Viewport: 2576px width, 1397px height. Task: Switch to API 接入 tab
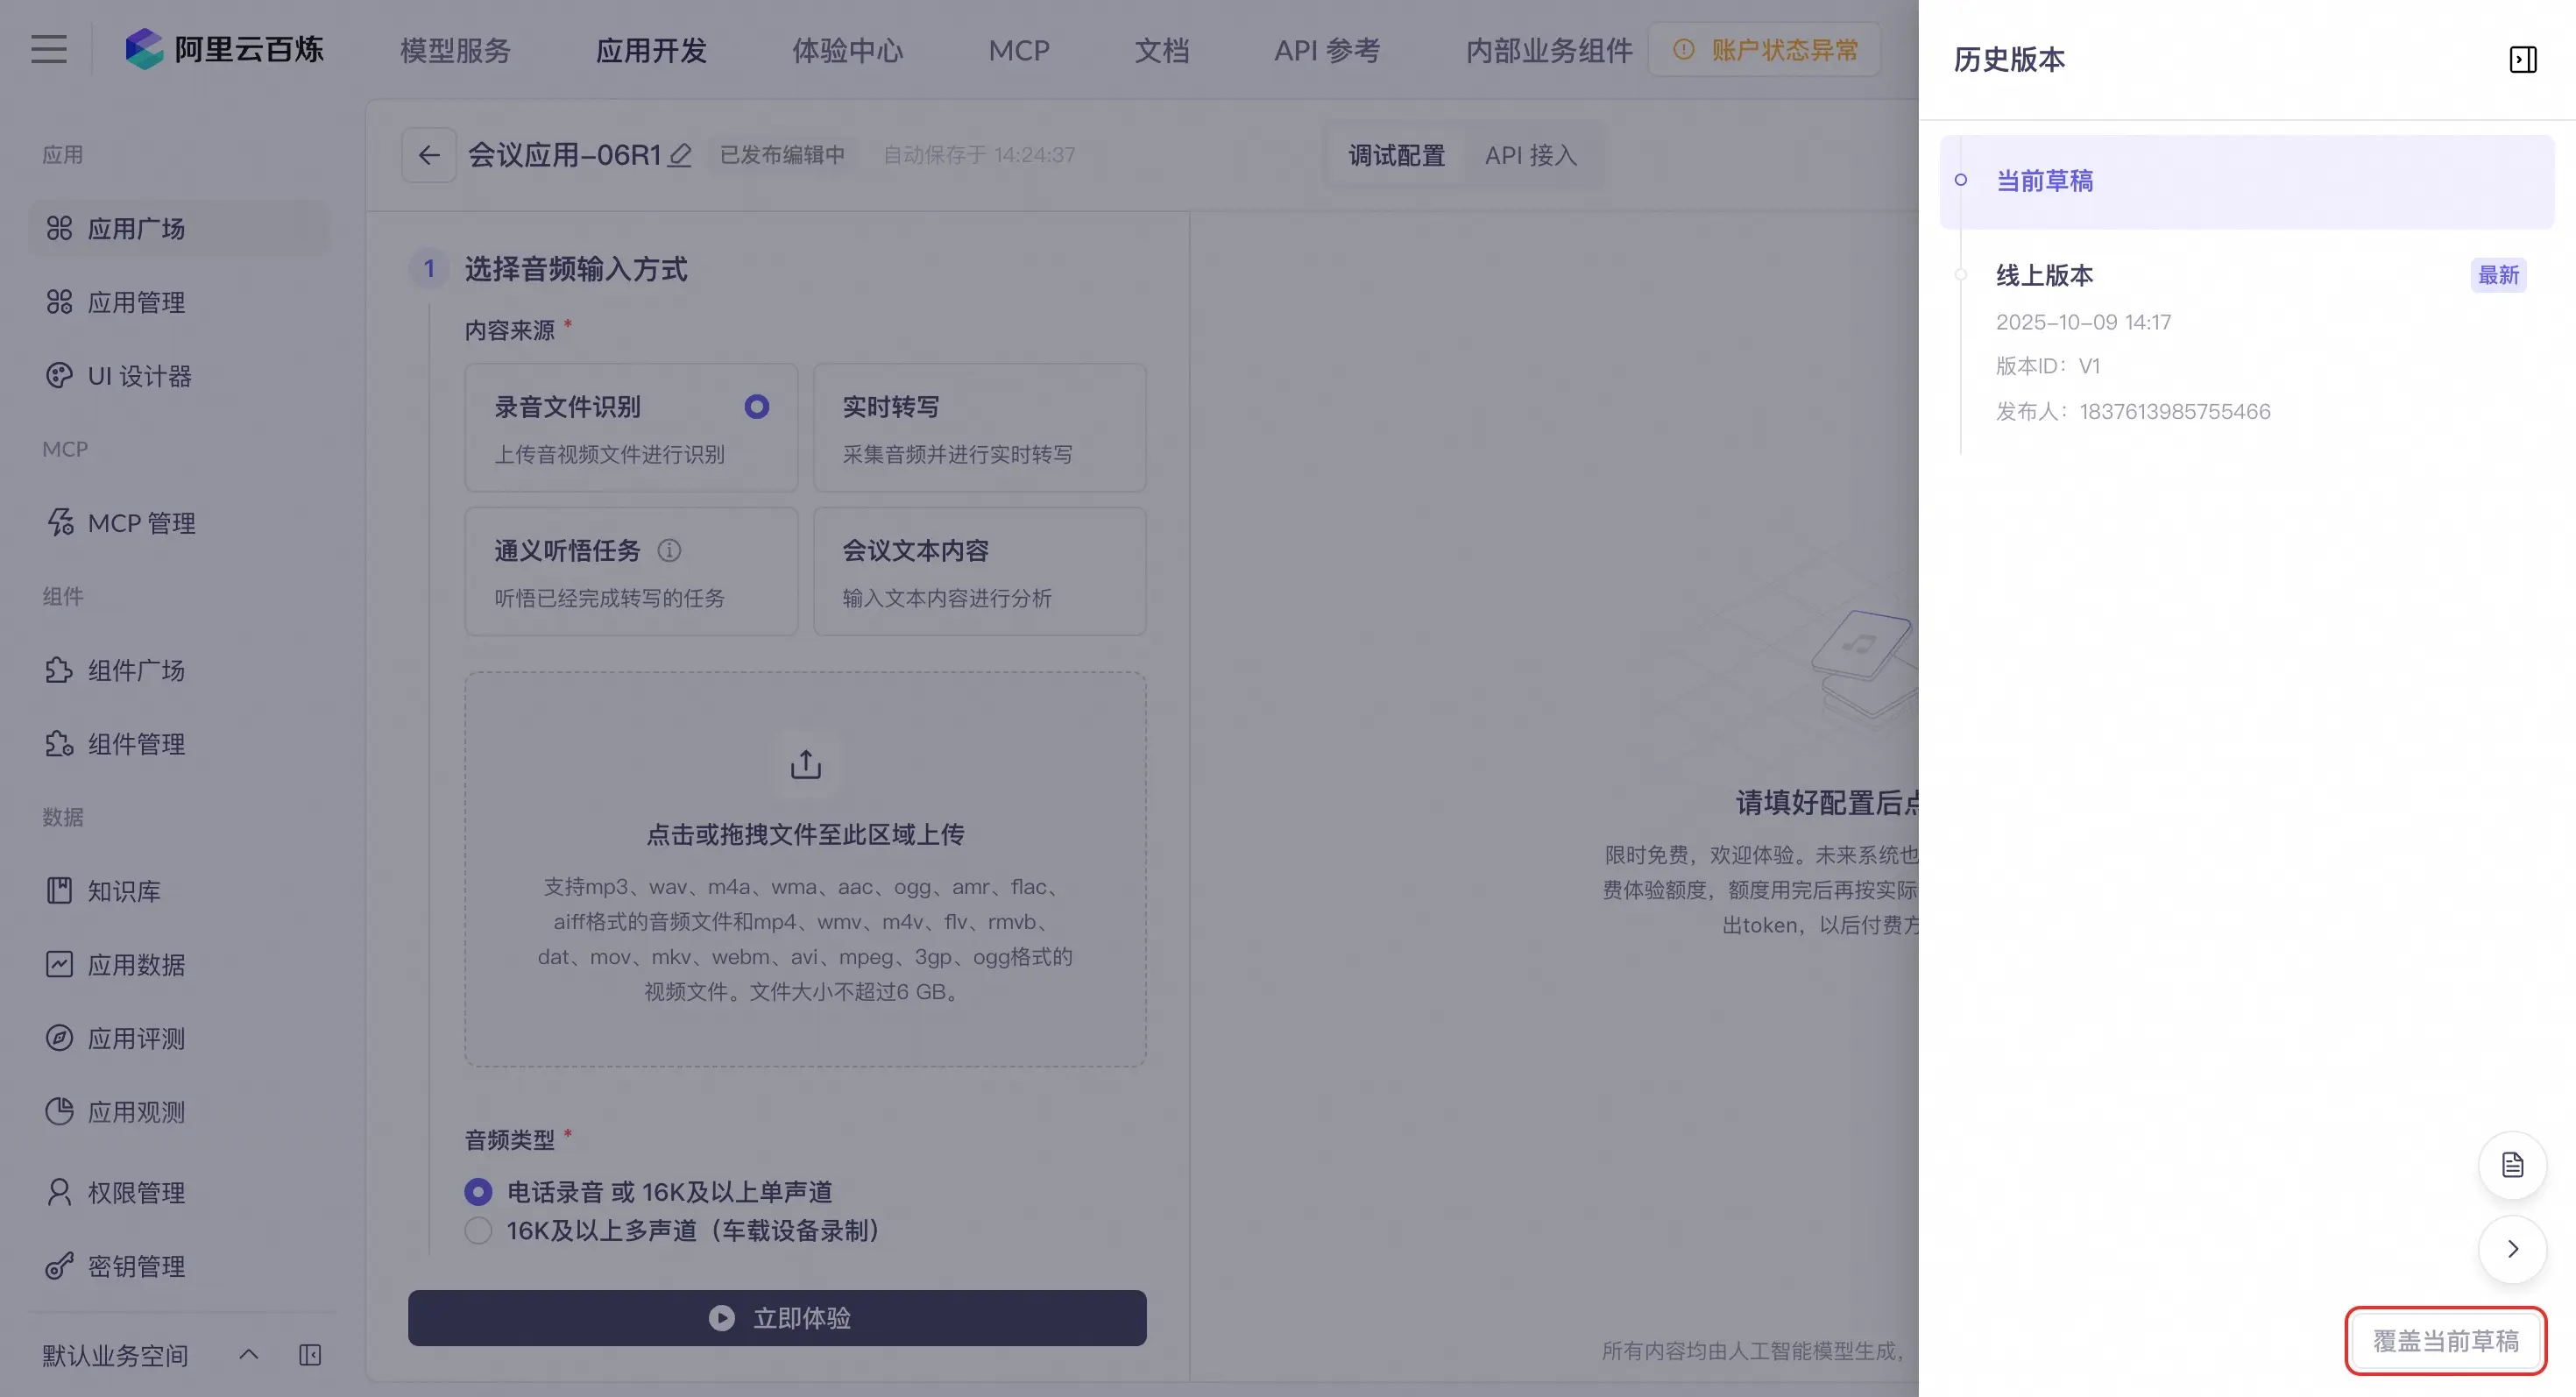pos(1530,156)
